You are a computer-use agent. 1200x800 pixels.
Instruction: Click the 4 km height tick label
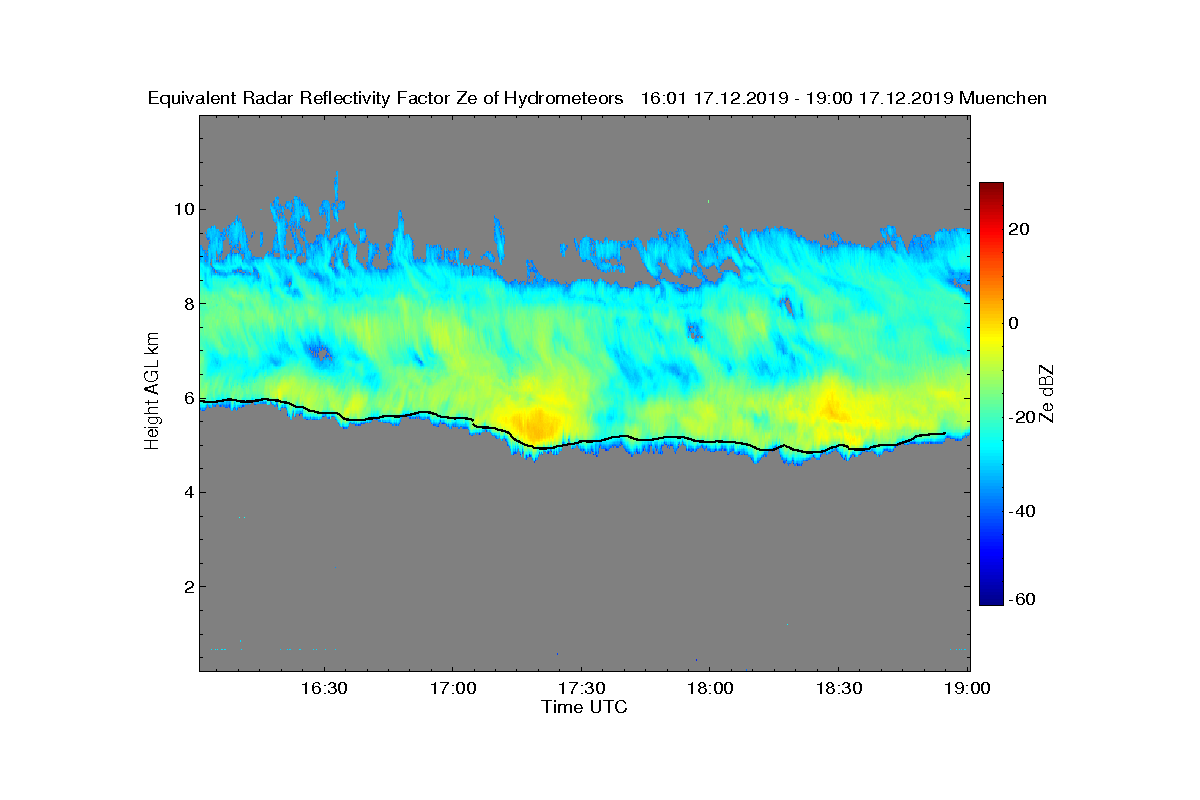click(188, 492)
